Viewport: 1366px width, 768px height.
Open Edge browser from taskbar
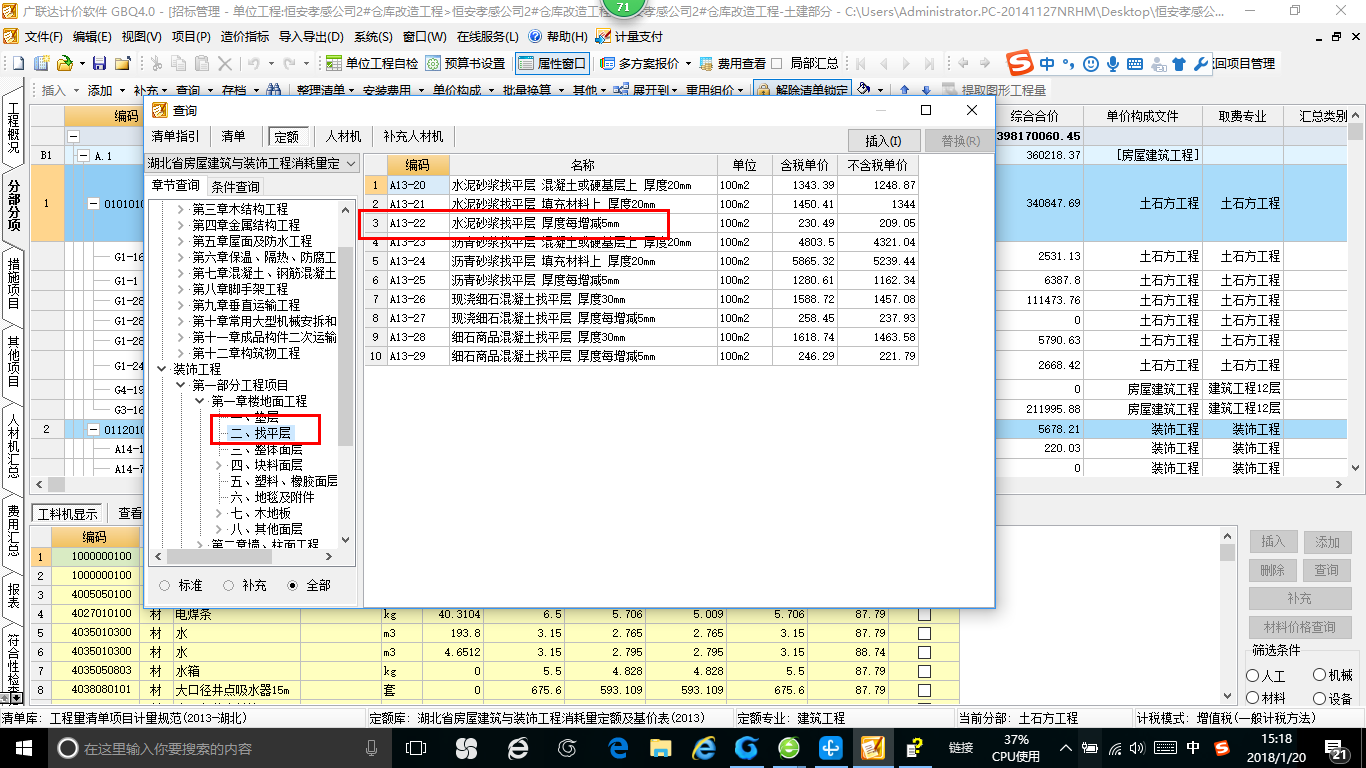point(618,747)
